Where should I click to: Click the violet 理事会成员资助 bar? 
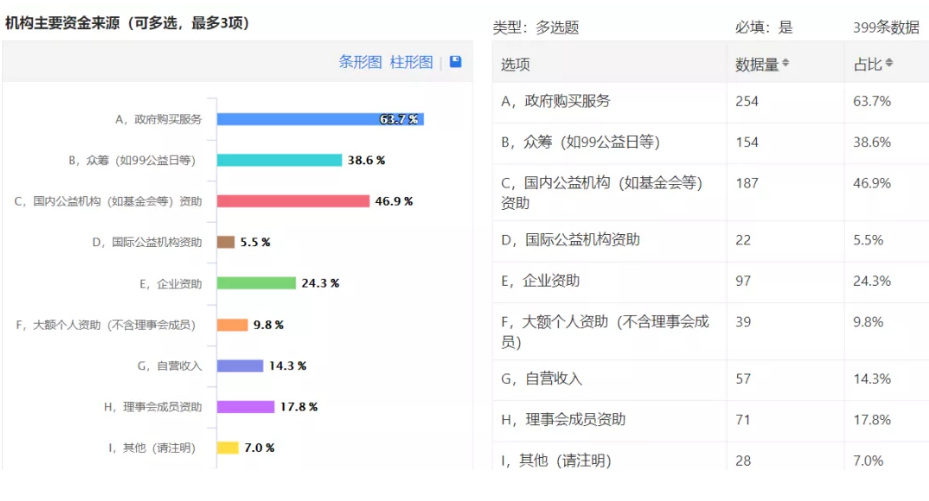pyautogui.click(x=245, y=407)
